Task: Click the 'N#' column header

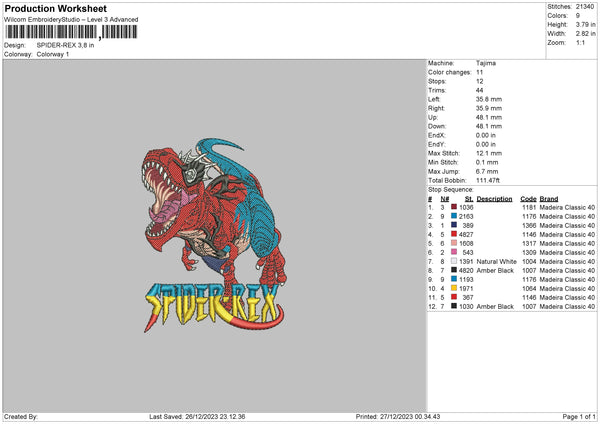Action: [x=445, y=199]
